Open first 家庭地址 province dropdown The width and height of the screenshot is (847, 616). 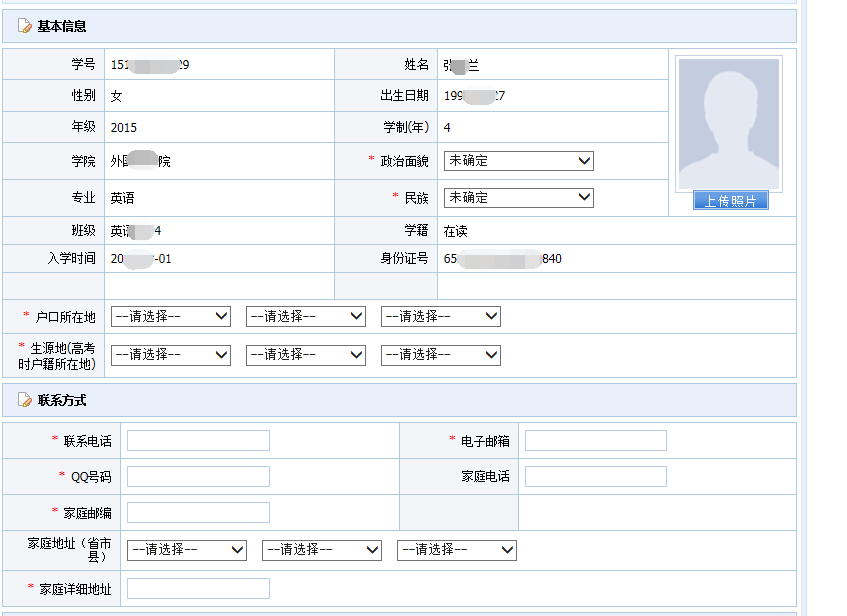(x=186, y=550)
